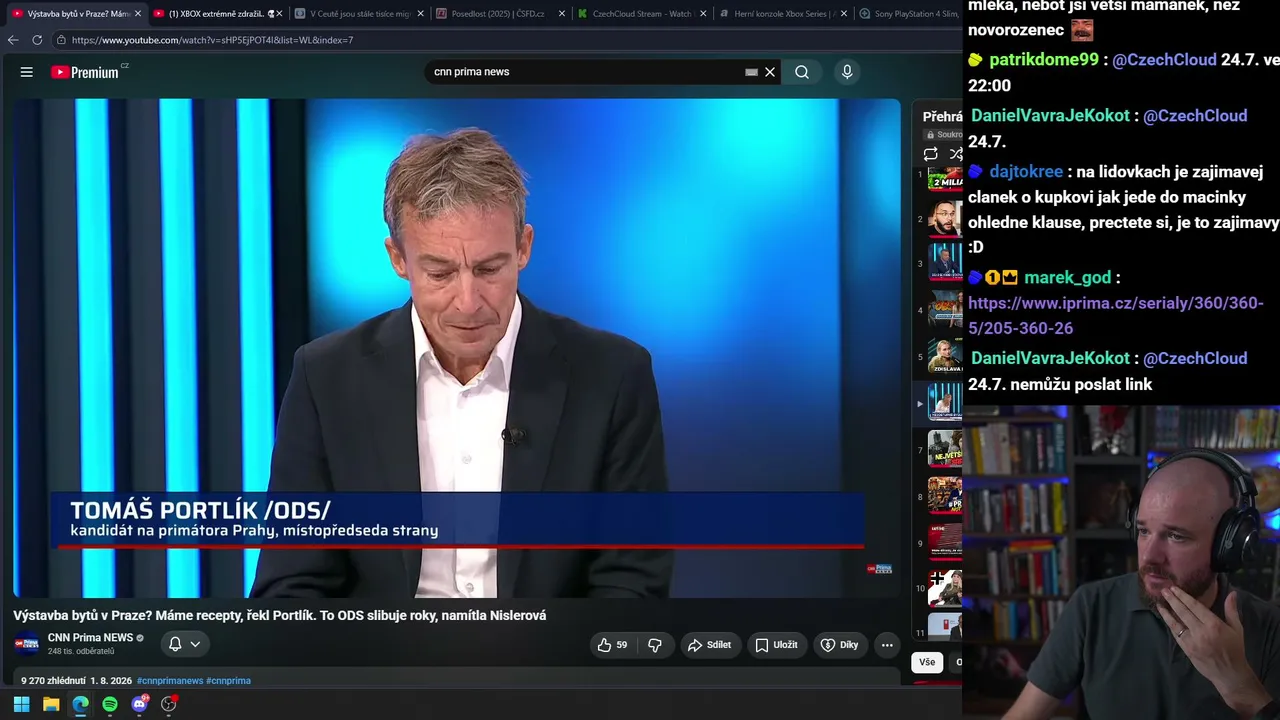
Task: Reload the page with the refresh button
Action: coord(37,40)
